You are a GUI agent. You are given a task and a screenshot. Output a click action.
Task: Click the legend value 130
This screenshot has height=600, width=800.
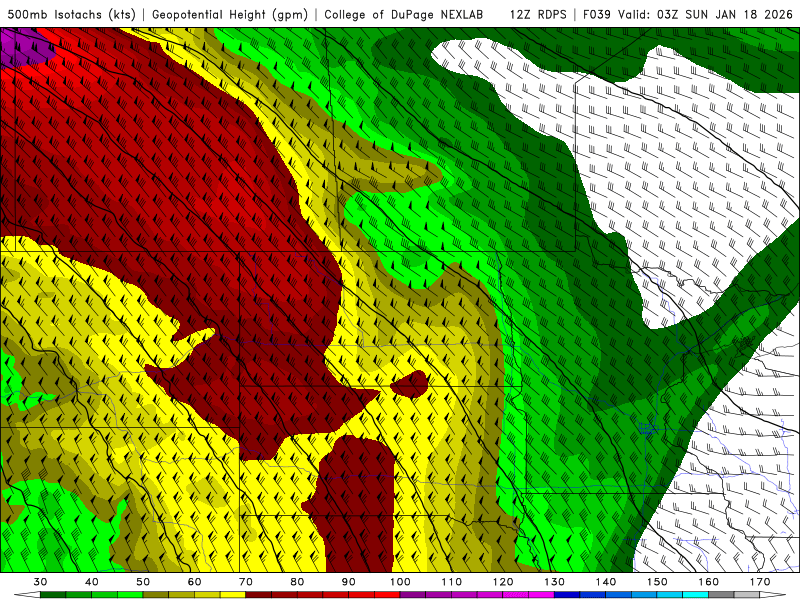[x=554, y=582]
